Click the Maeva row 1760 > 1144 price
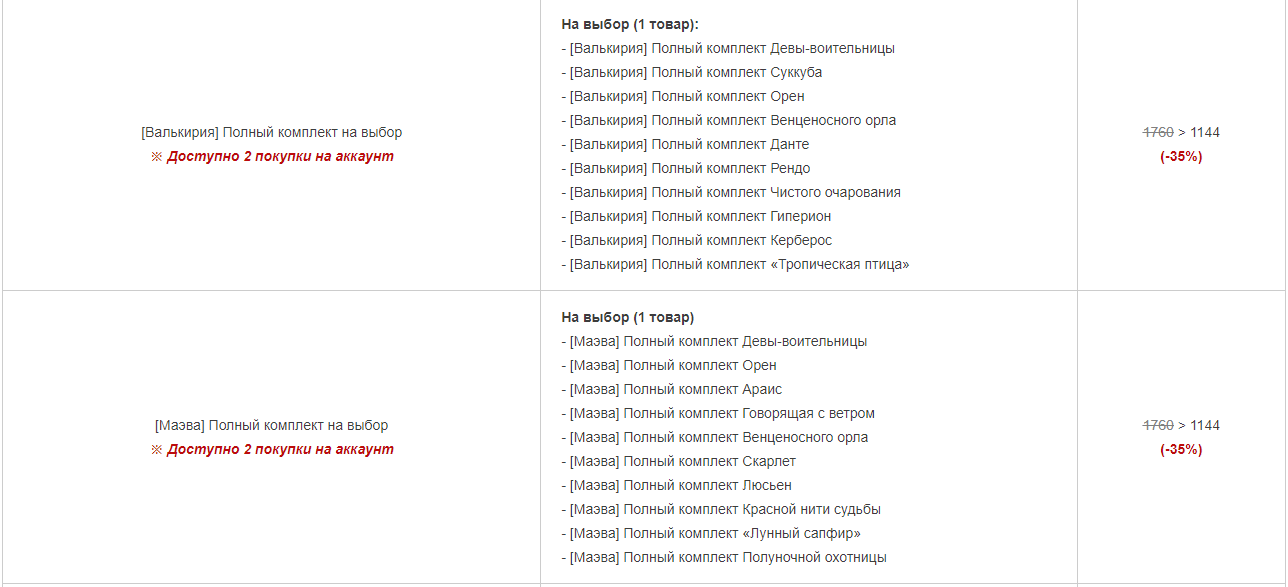This screenshot has height=587, width=1288. [1181, 425]
